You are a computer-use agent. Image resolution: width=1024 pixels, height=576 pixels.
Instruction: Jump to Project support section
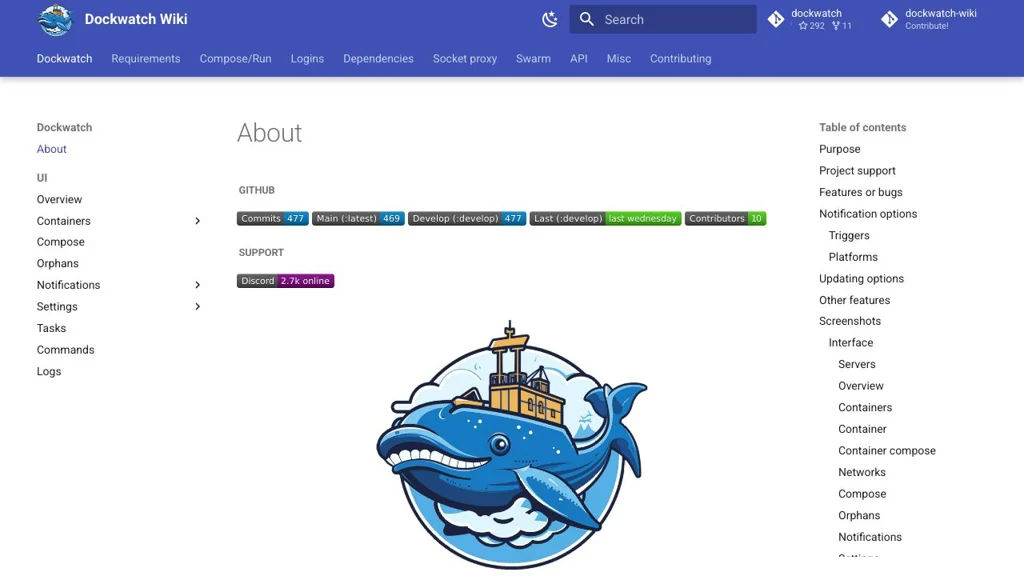tap(857, 170)
